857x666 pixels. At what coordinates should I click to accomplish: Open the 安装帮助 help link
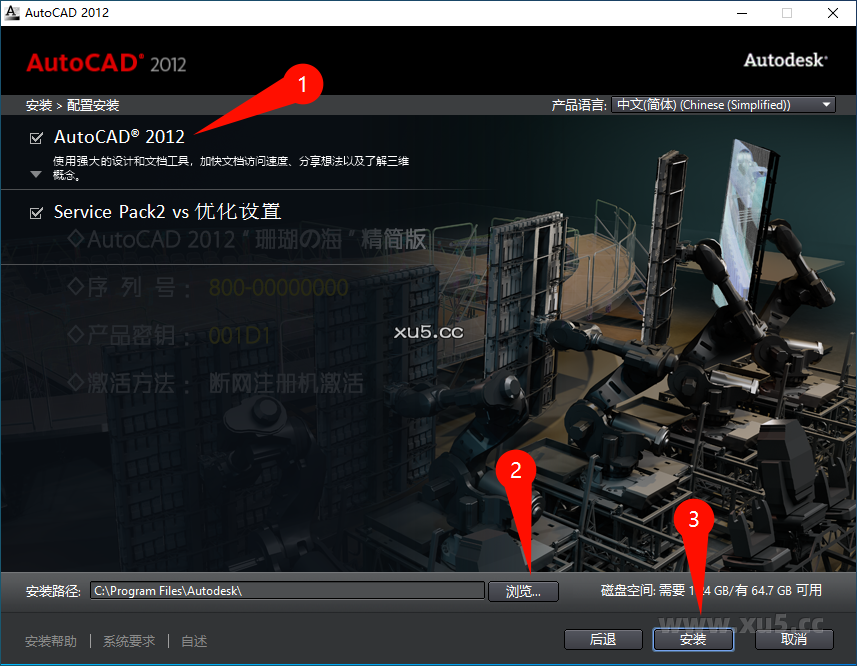point(50,641)
